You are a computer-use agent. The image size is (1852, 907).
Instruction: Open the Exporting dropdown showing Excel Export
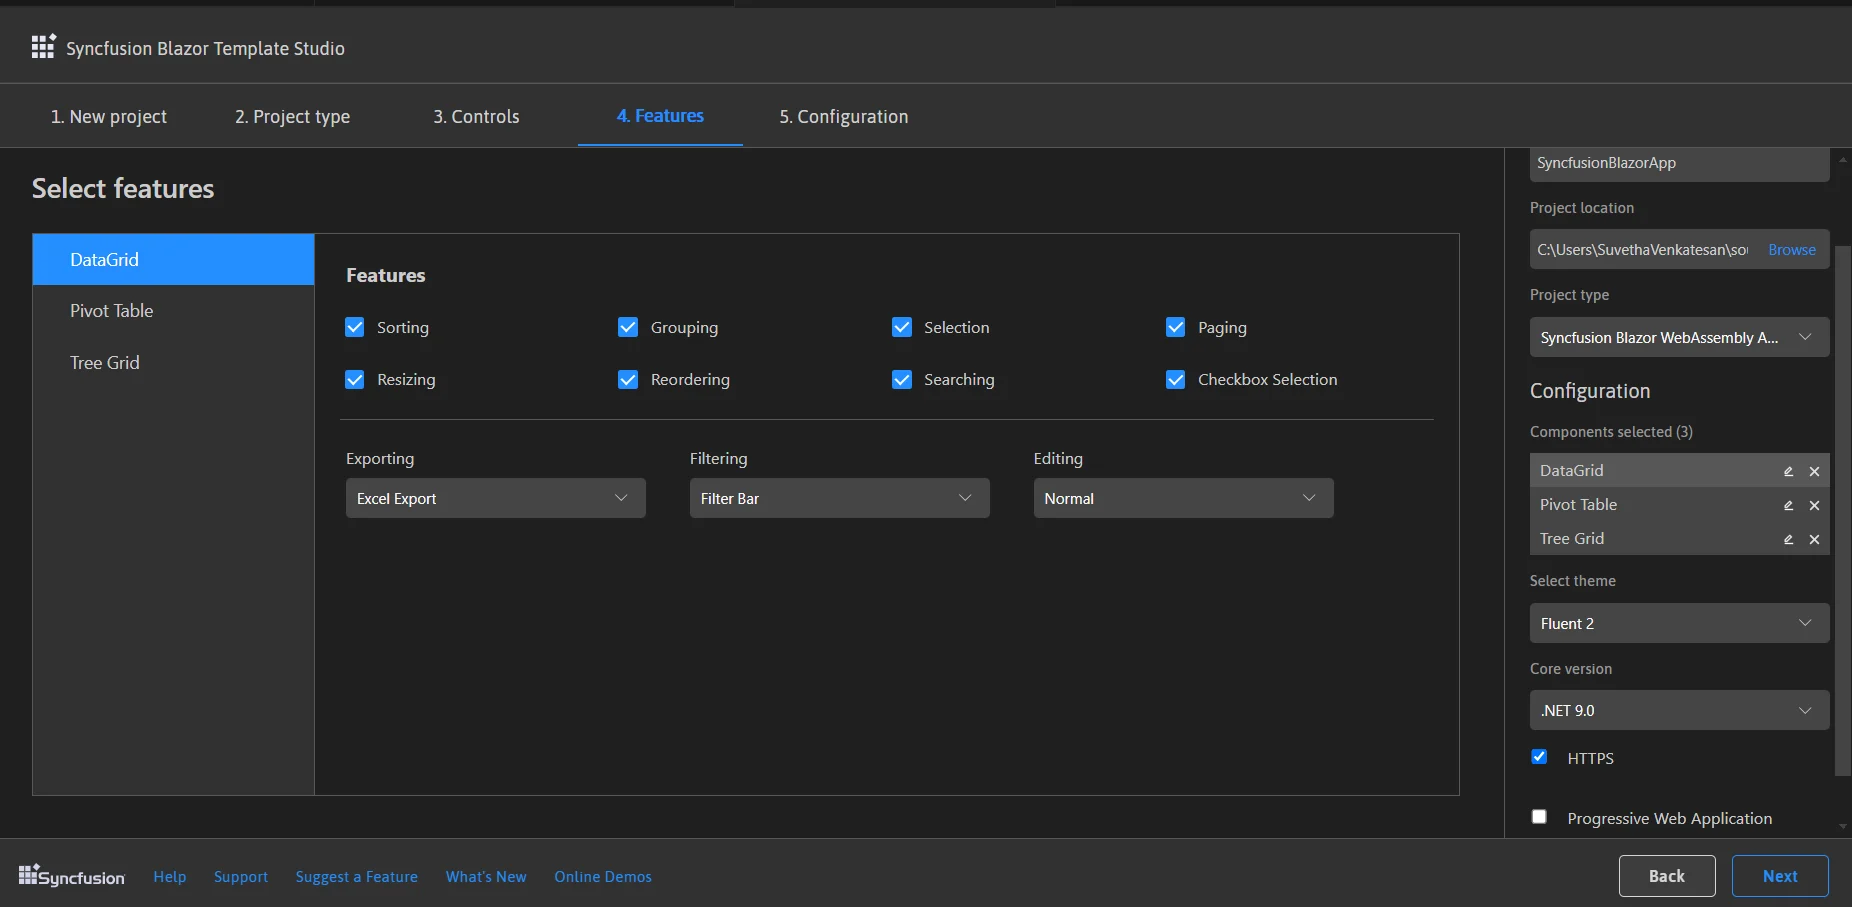click(495, 498)
